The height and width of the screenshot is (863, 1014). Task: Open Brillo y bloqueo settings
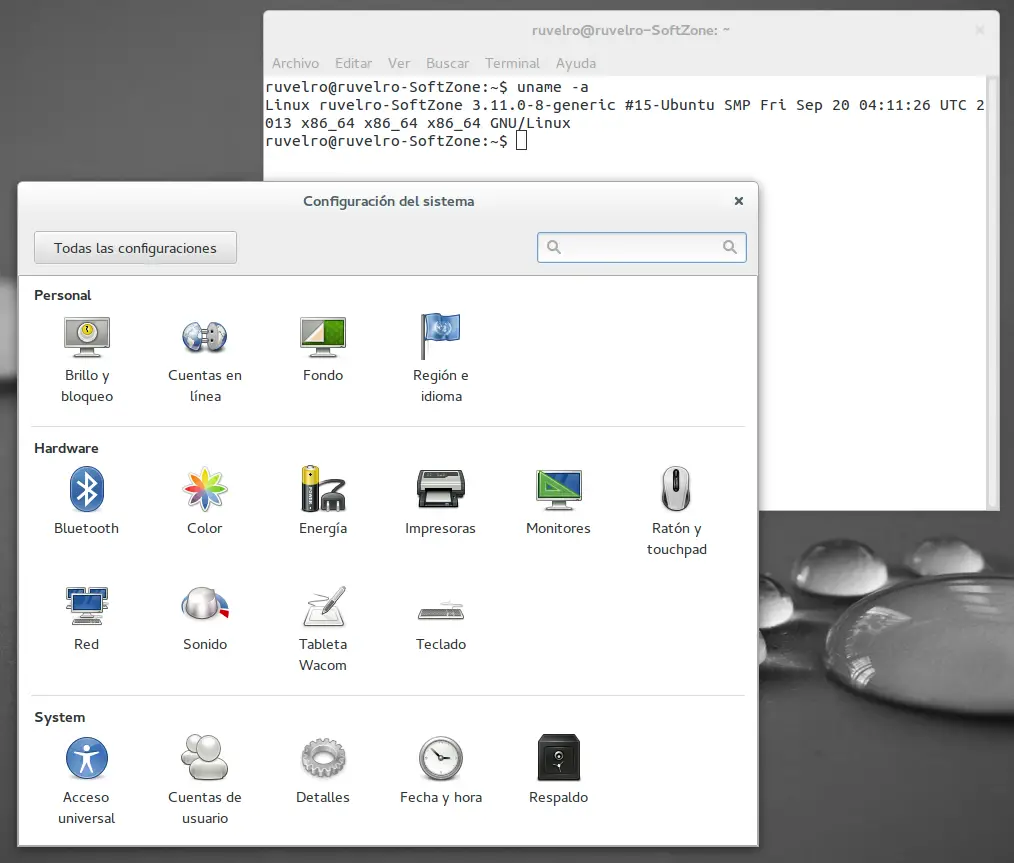[x=87, y=359]
